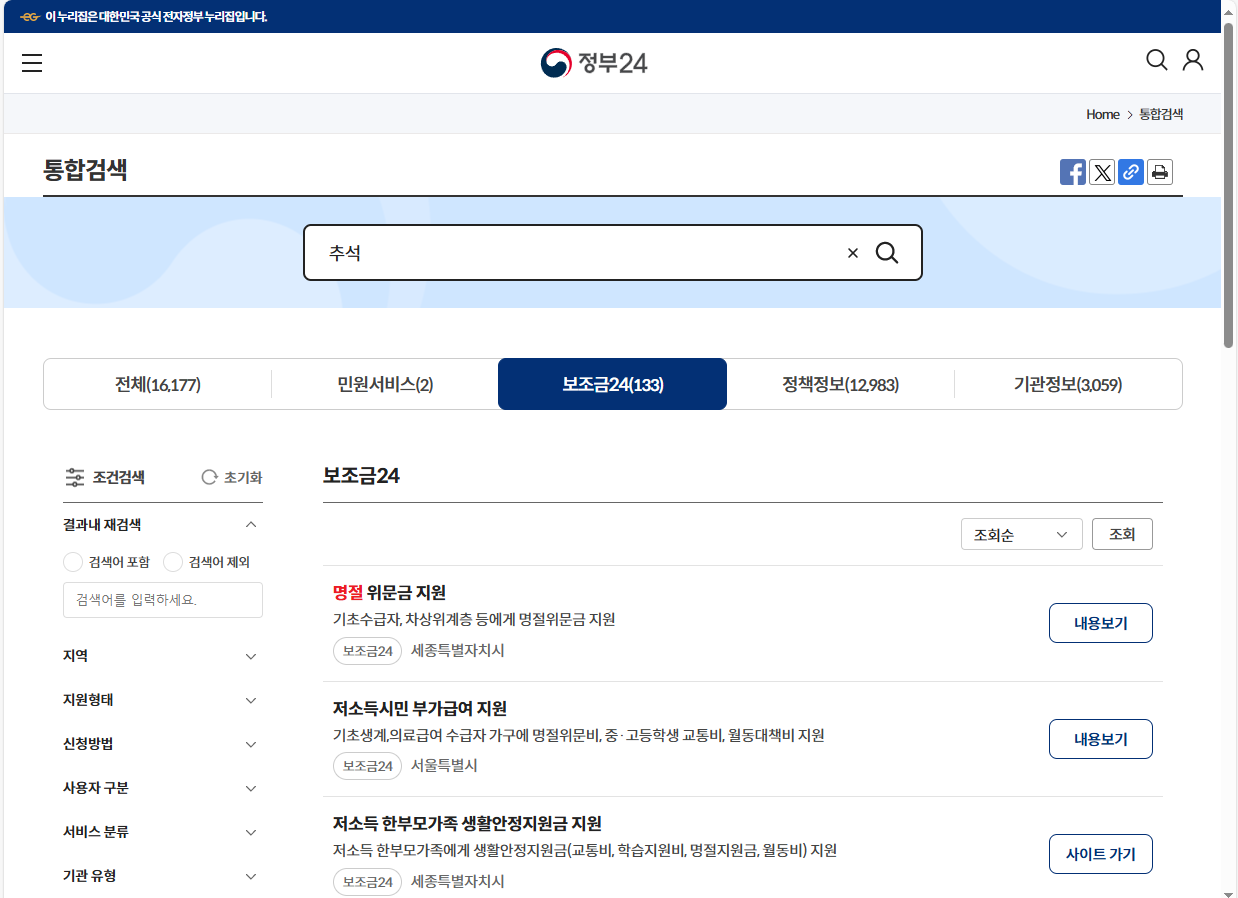Share this page to X

[1102, 171]
